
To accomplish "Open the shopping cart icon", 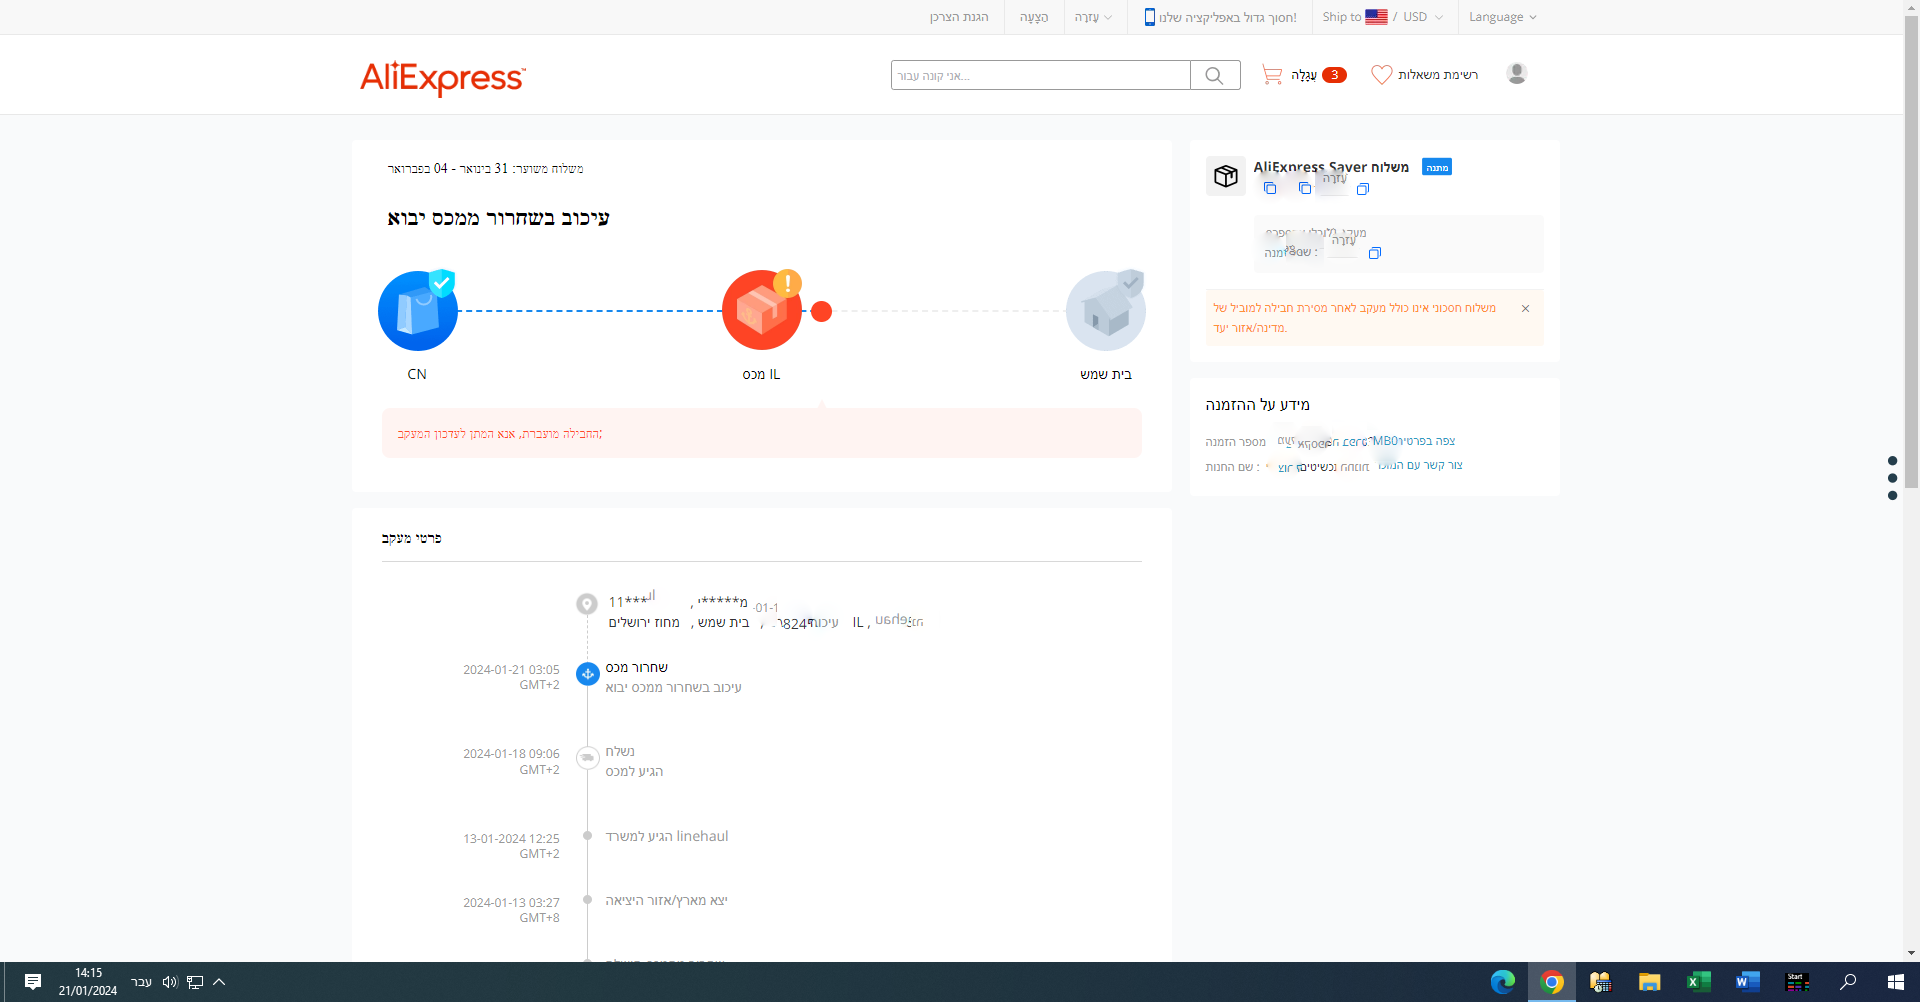I will point(1272,75).
